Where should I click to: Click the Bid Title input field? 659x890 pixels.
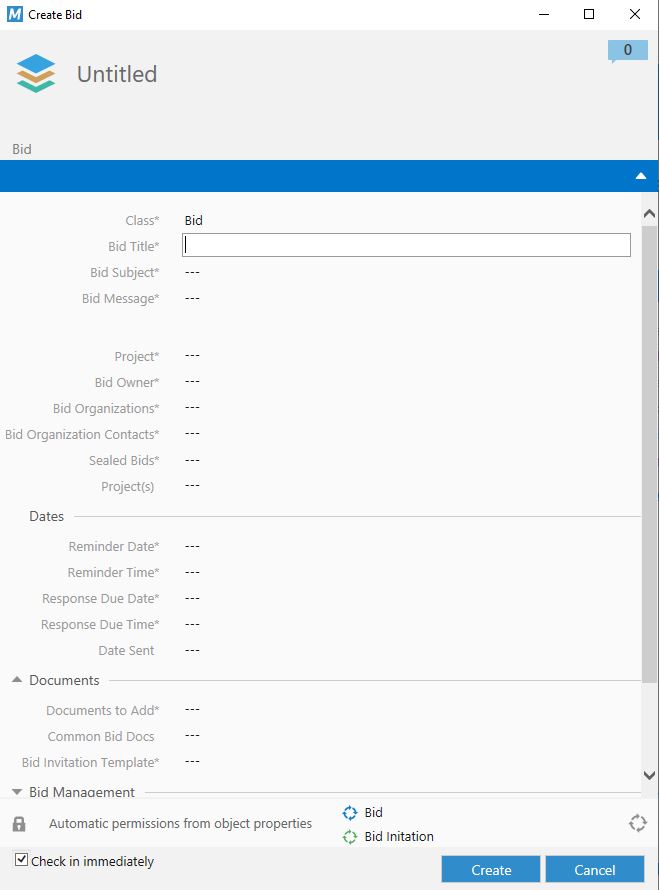click(406, 245)
